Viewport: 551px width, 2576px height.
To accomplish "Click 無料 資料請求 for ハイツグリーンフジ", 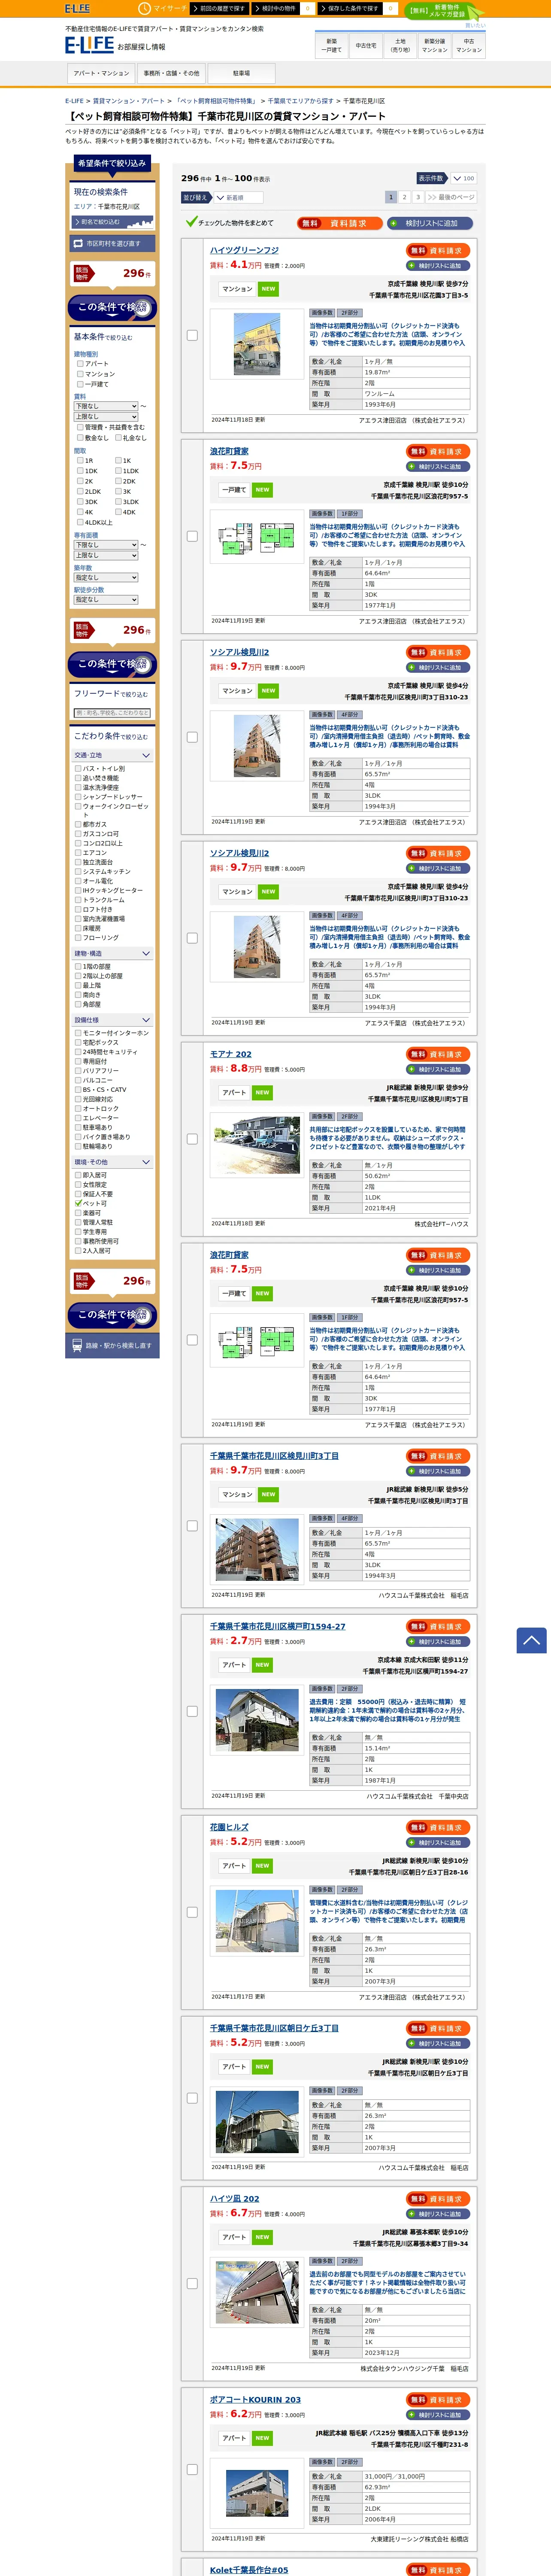I will pos(438,251).
